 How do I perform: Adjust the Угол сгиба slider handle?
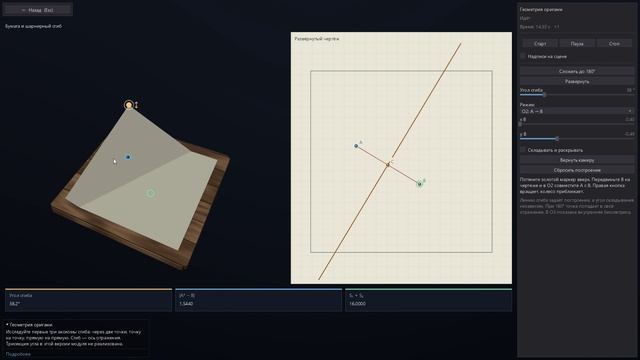544,95
